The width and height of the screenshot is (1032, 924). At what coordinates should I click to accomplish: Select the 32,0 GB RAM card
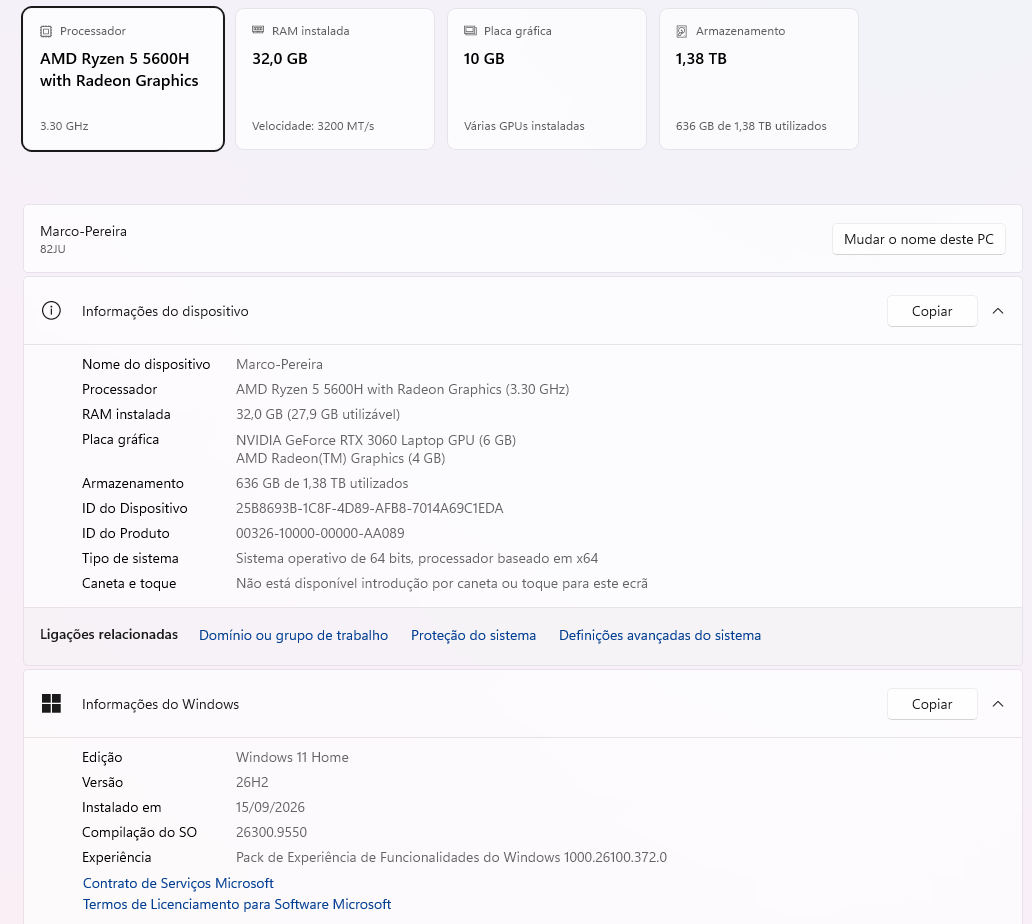(335, 79)
